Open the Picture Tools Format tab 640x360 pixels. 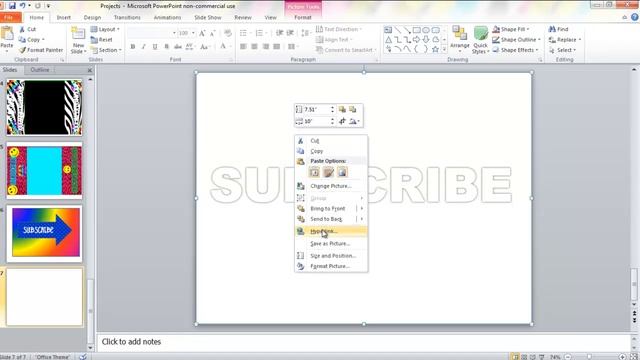coord(303,18)
